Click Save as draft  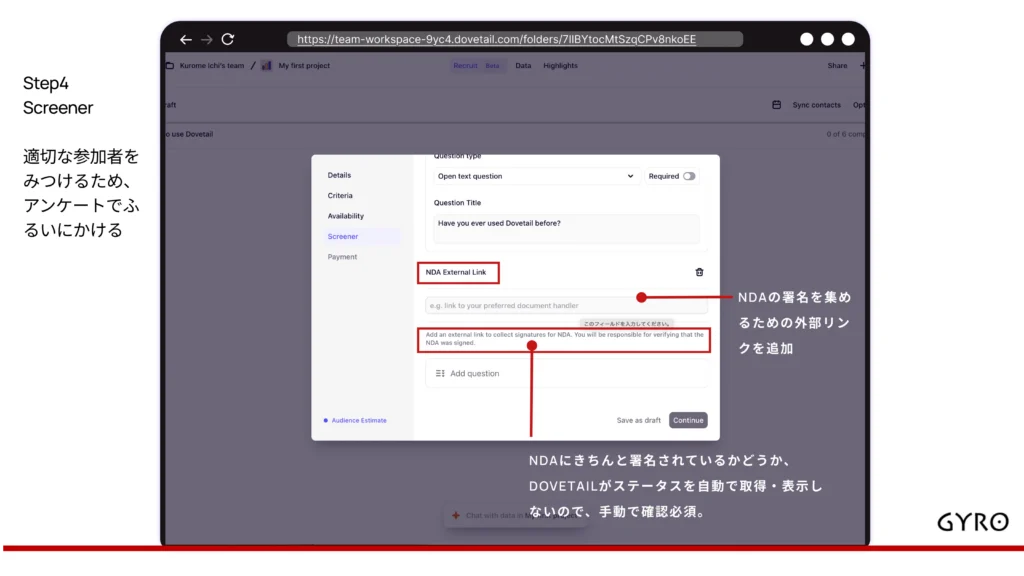coord(638,420)
